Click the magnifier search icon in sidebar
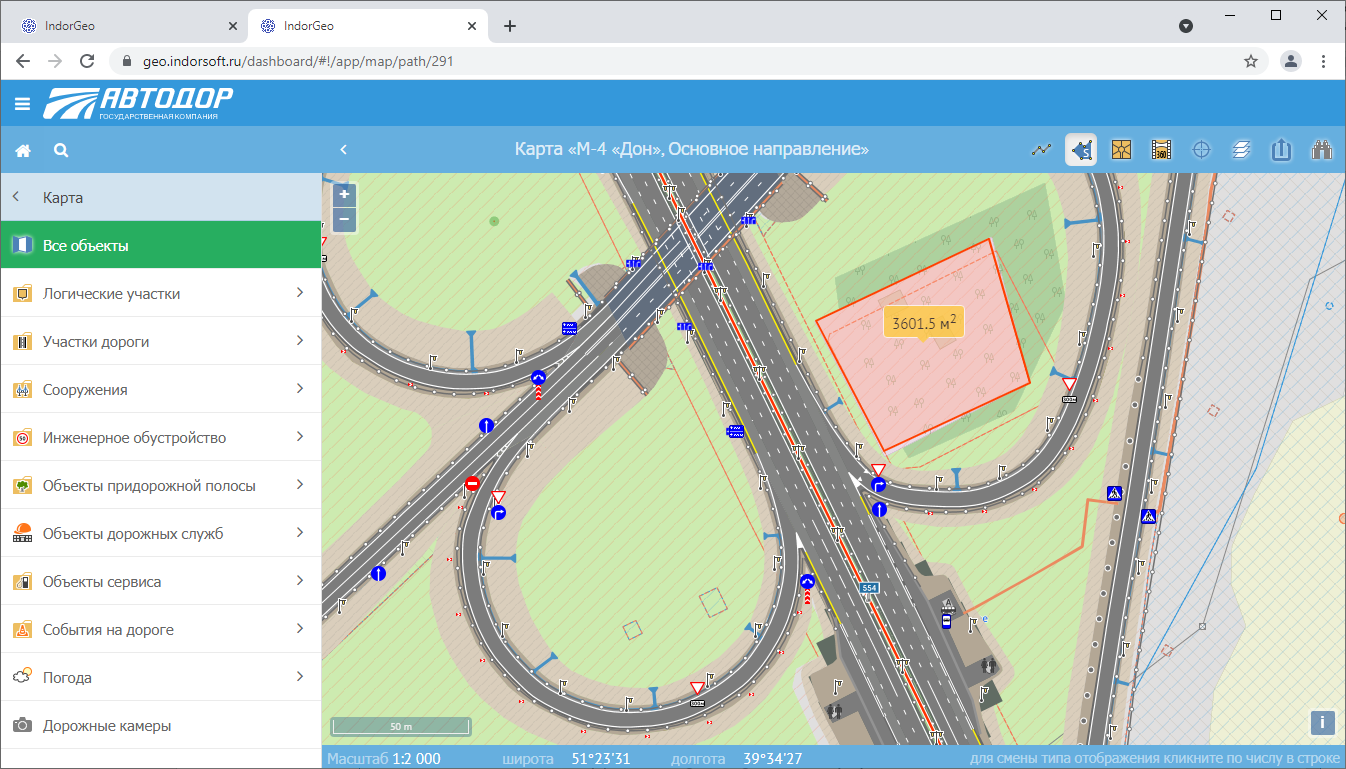 pyautogui.click(x=61, y=150)
